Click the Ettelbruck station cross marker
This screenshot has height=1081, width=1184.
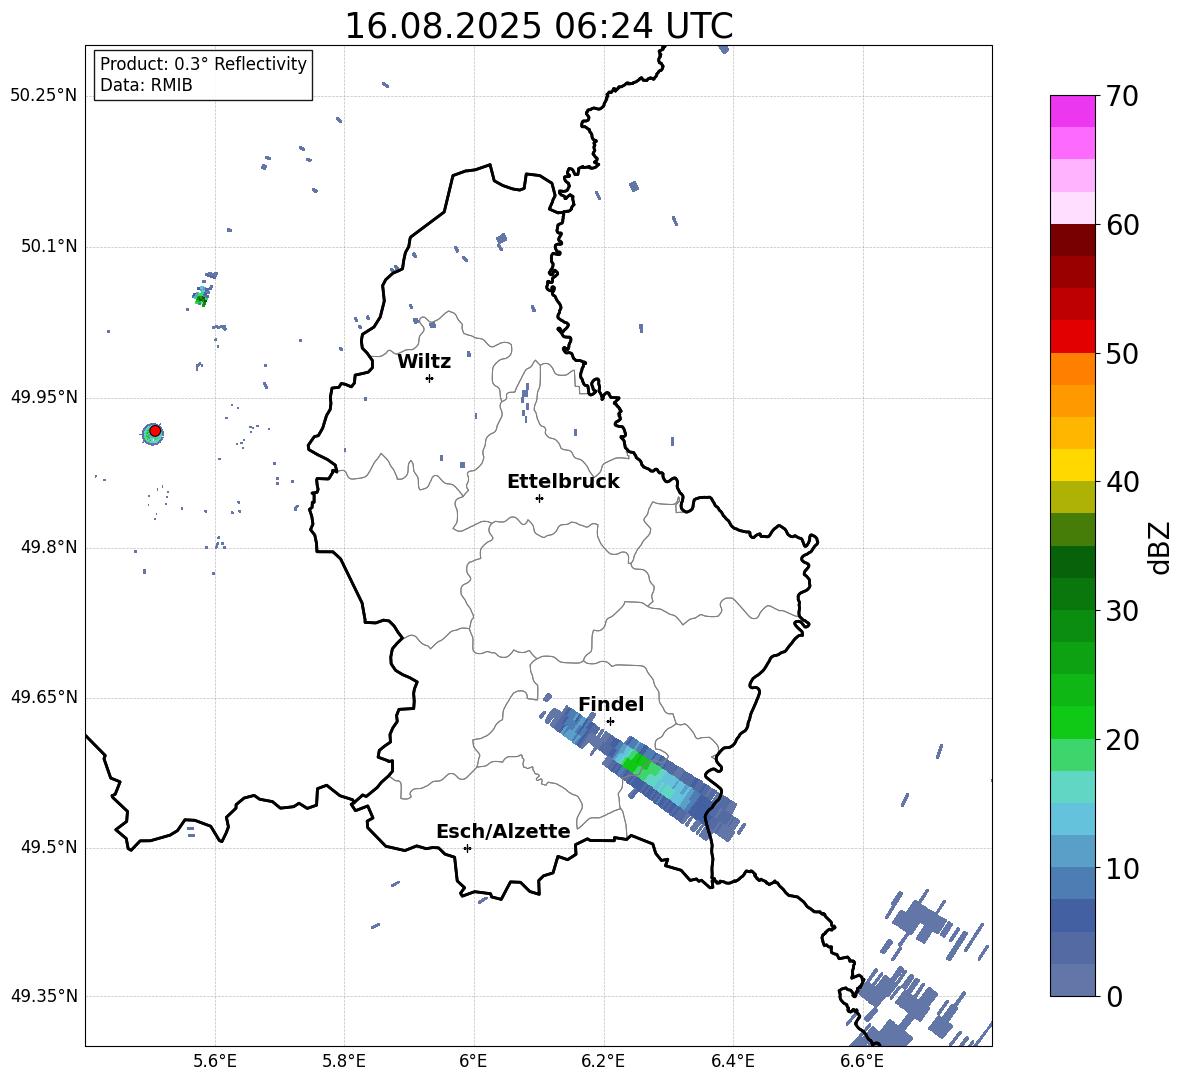539,498
